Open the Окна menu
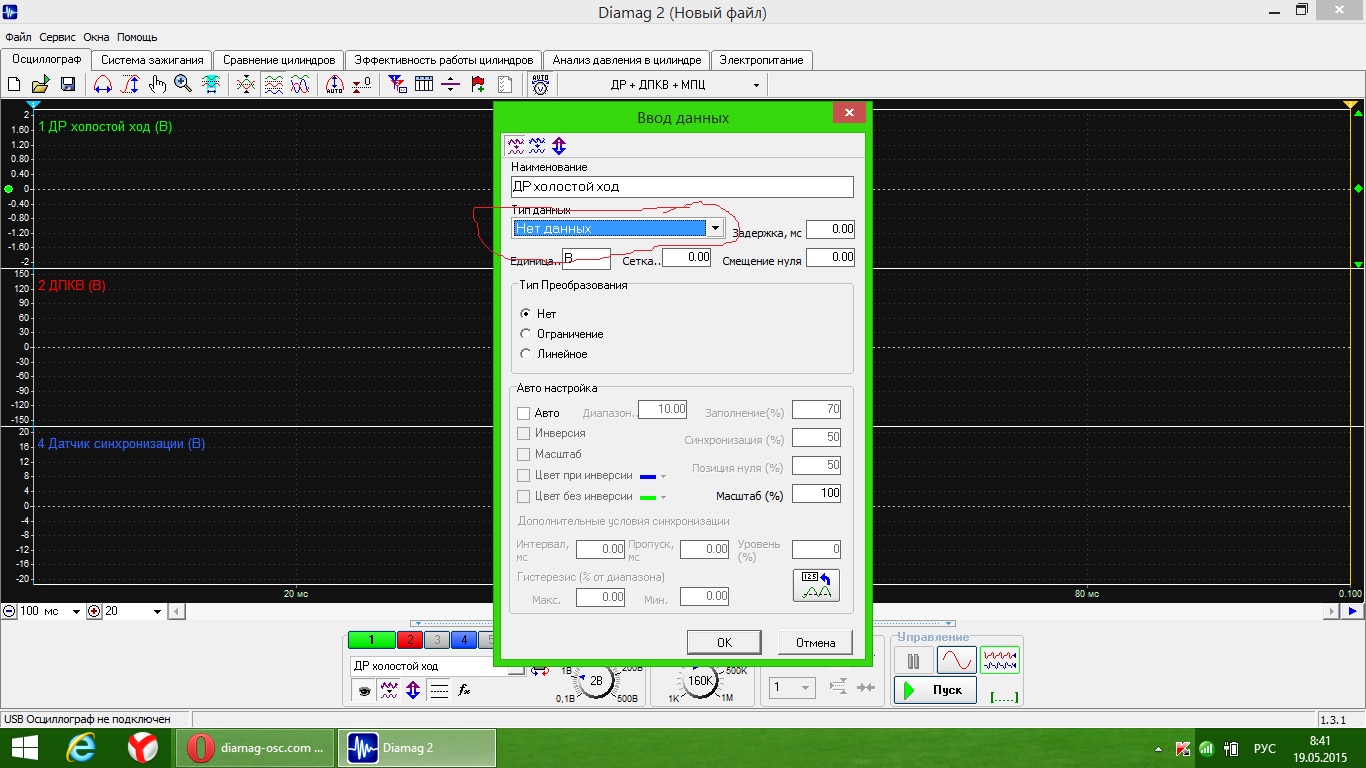The height and width of the screenshot is (768, 1366). click(x=97, y=37)
